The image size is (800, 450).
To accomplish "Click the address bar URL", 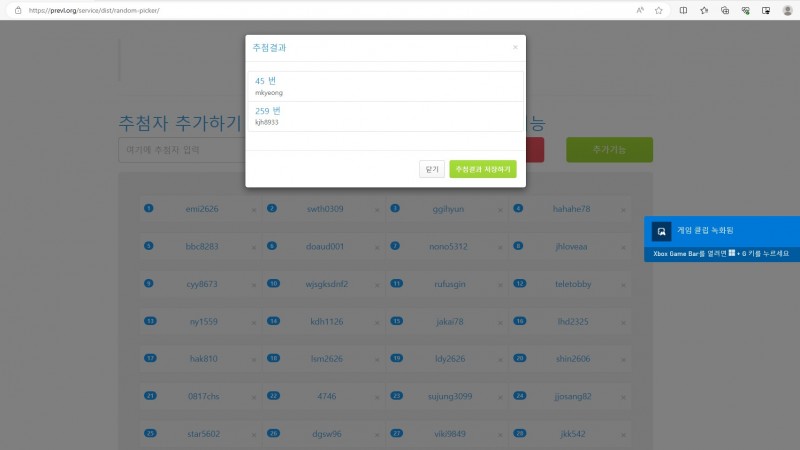I will (100, 10).
